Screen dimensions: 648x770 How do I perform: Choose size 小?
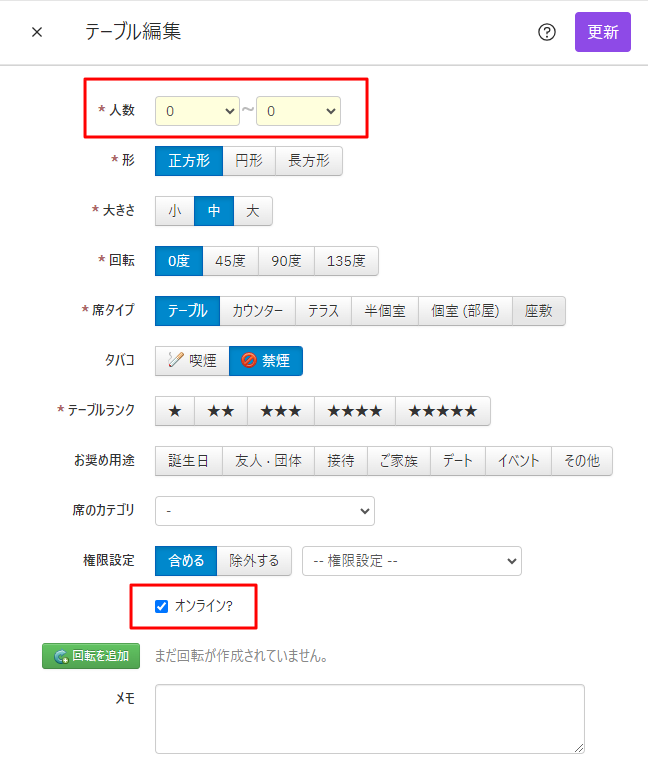(x=175, y=211)
